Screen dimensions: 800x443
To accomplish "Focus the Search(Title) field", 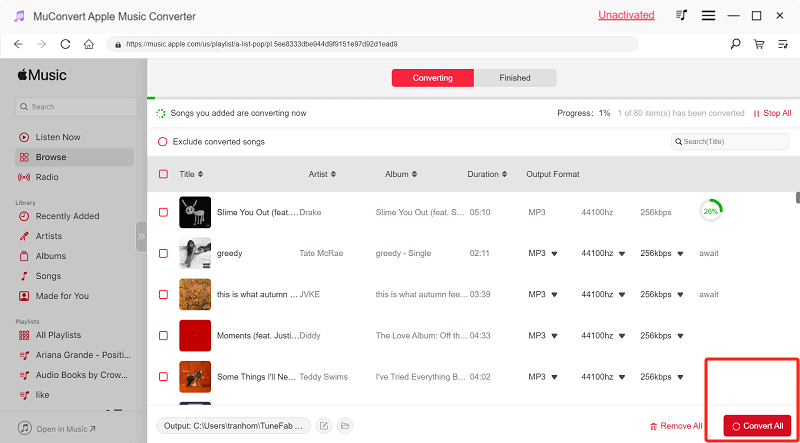I will [x=730, y=141].
